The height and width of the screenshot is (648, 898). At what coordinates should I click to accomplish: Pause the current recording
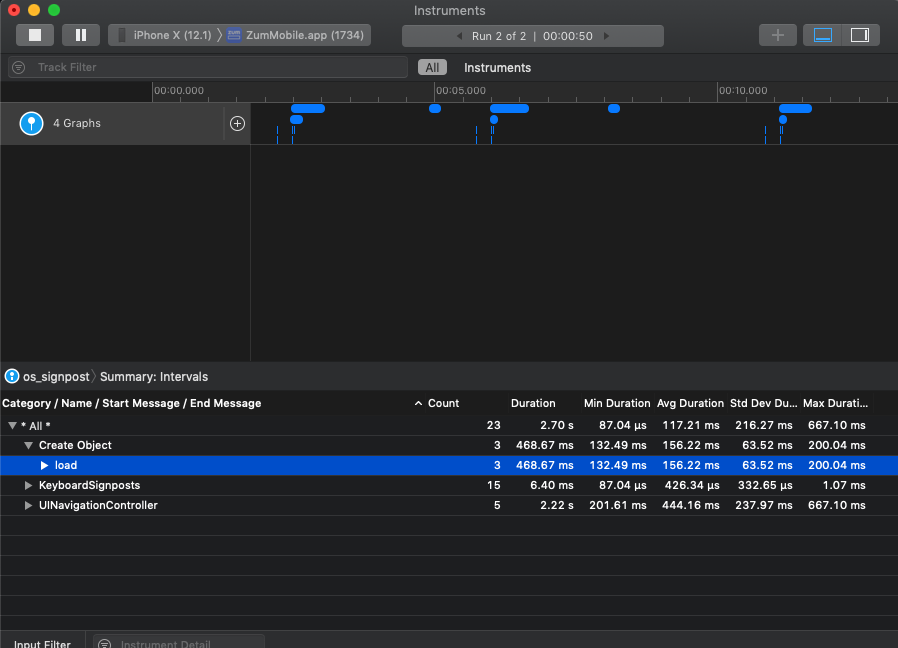coord(80,35)
